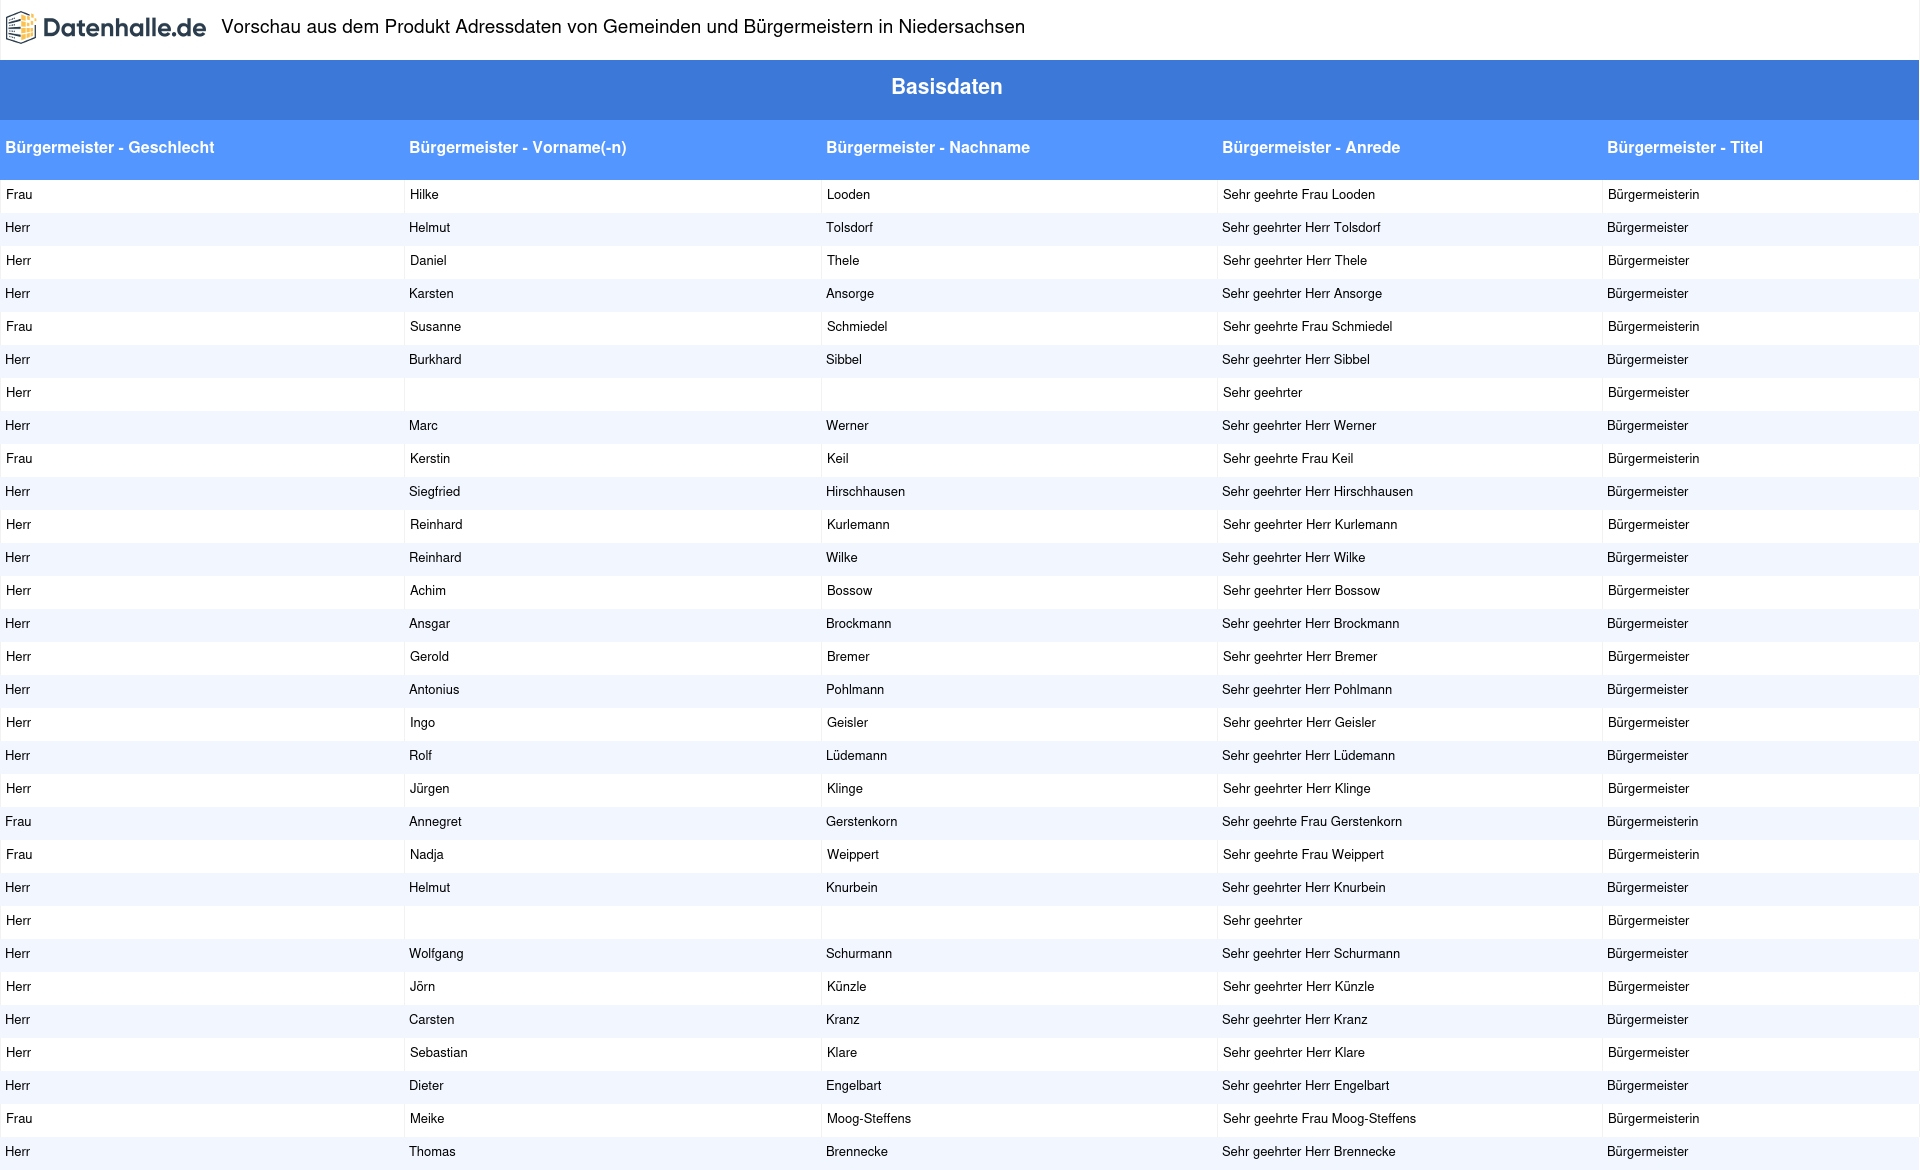Click the Bürgermeister - Nachname column header
Image resolution: width=1920 pixels, height=1170 pixels.
927,148
